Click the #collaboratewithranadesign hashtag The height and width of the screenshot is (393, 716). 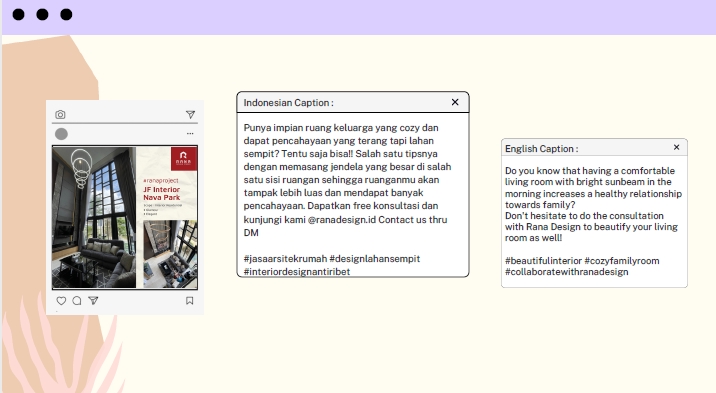[567, 272]
